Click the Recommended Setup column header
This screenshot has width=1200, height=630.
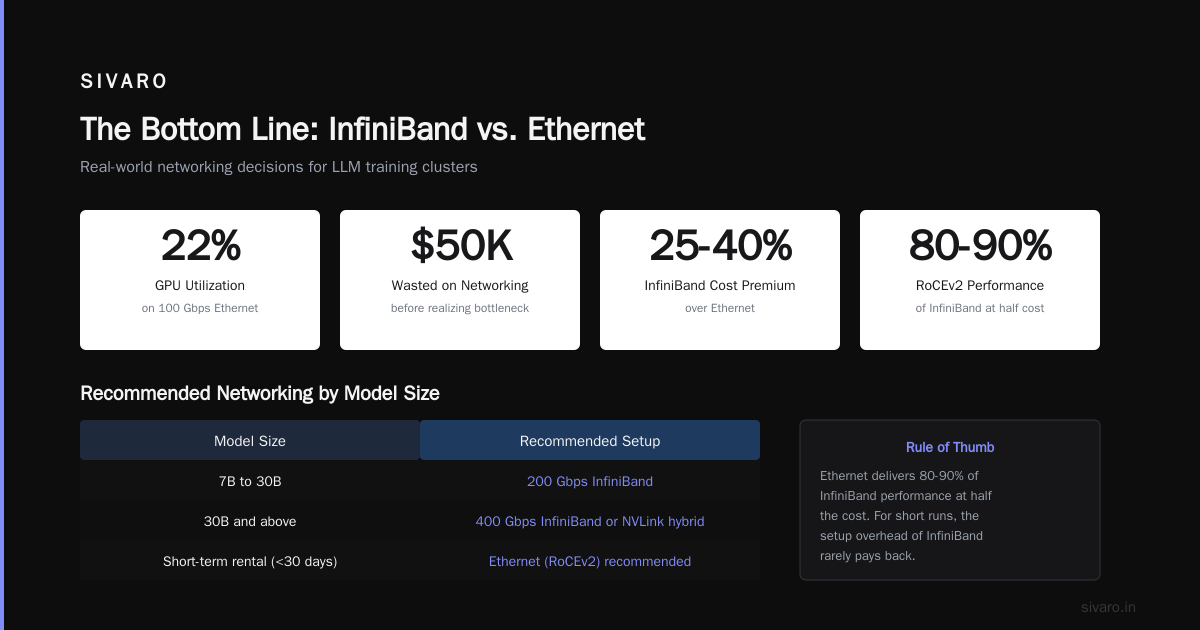(590, 440)
